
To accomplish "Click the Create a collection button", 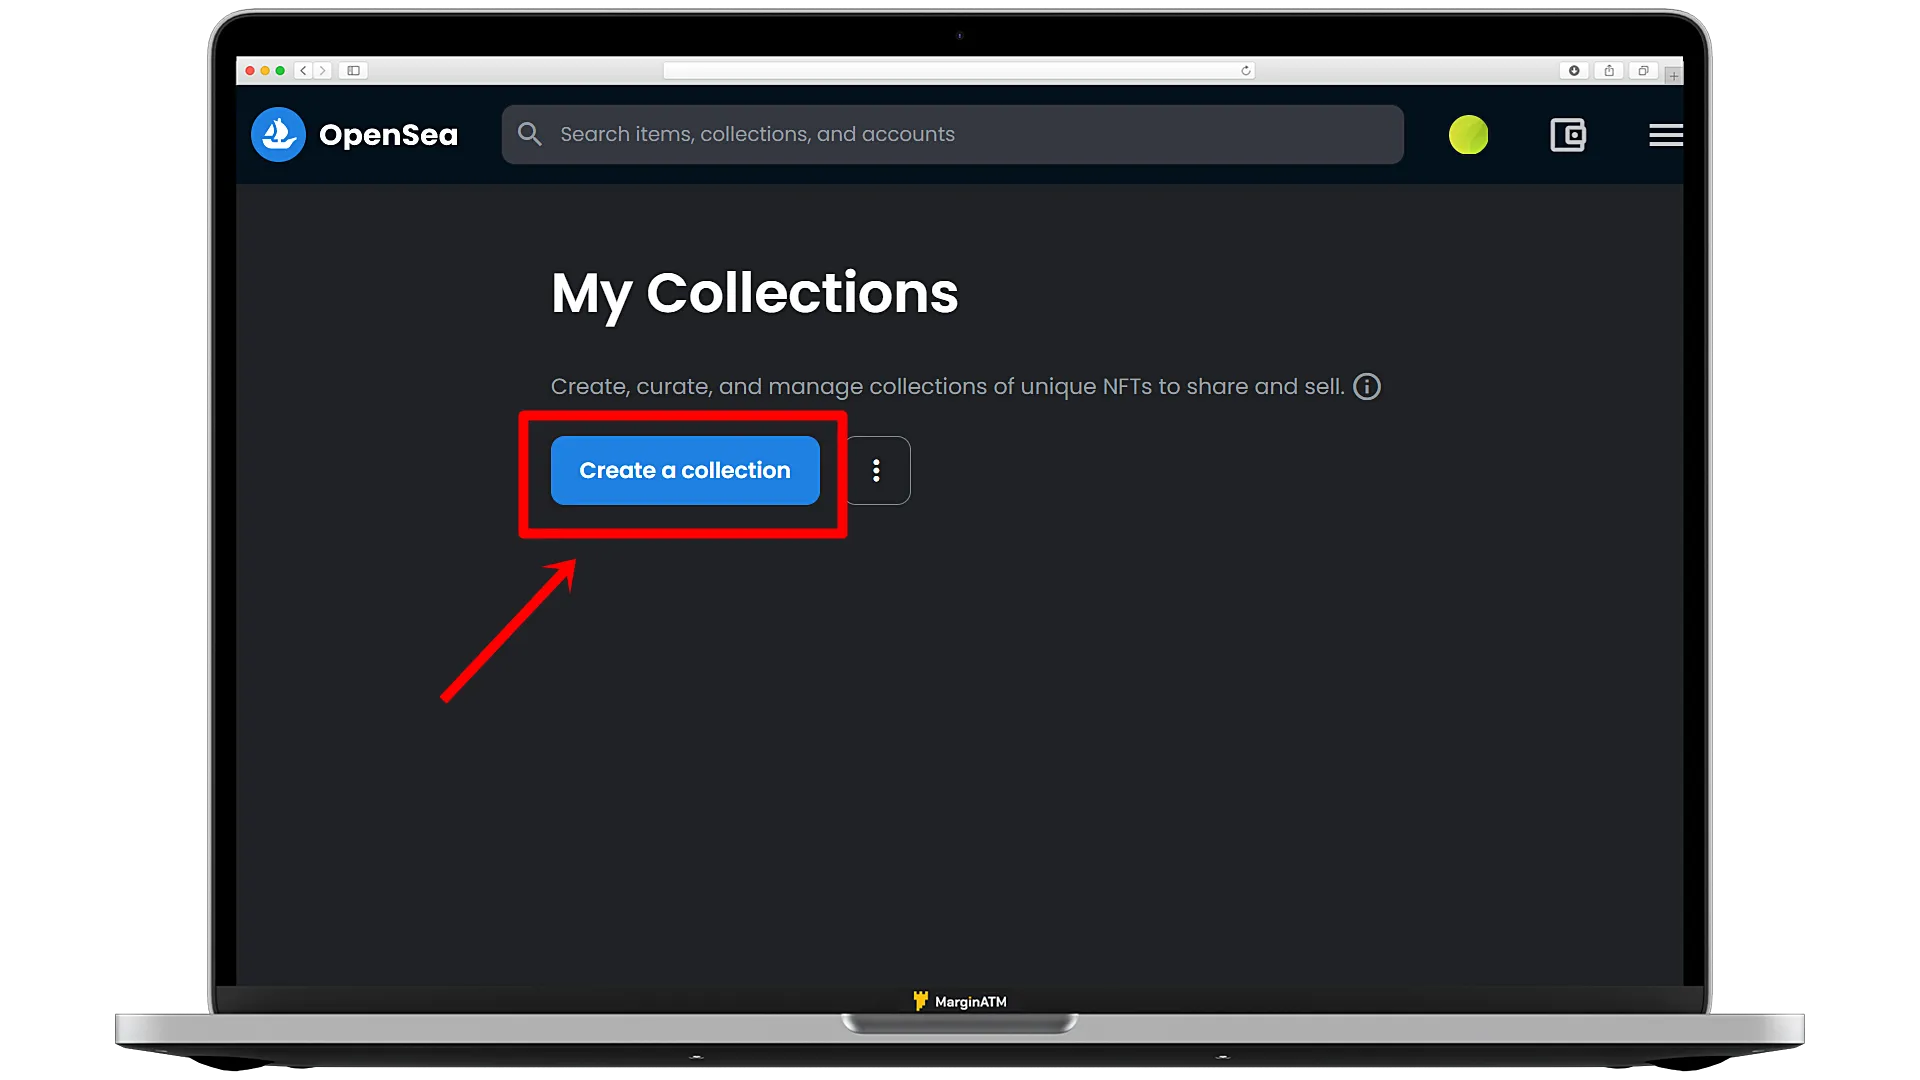I will click(x=684, y=469).
